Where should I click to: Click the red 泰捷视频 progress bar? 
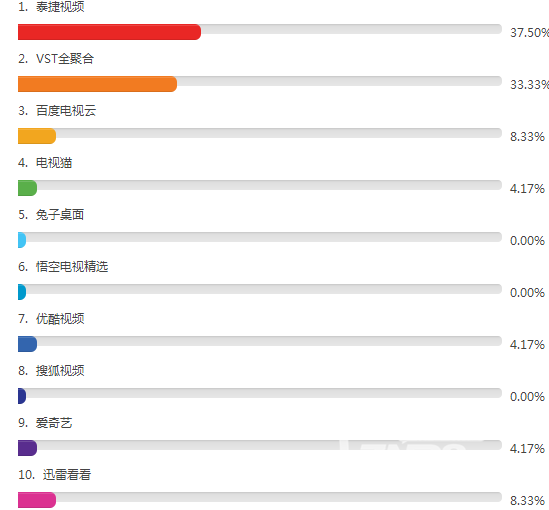(x=109, y=32)
